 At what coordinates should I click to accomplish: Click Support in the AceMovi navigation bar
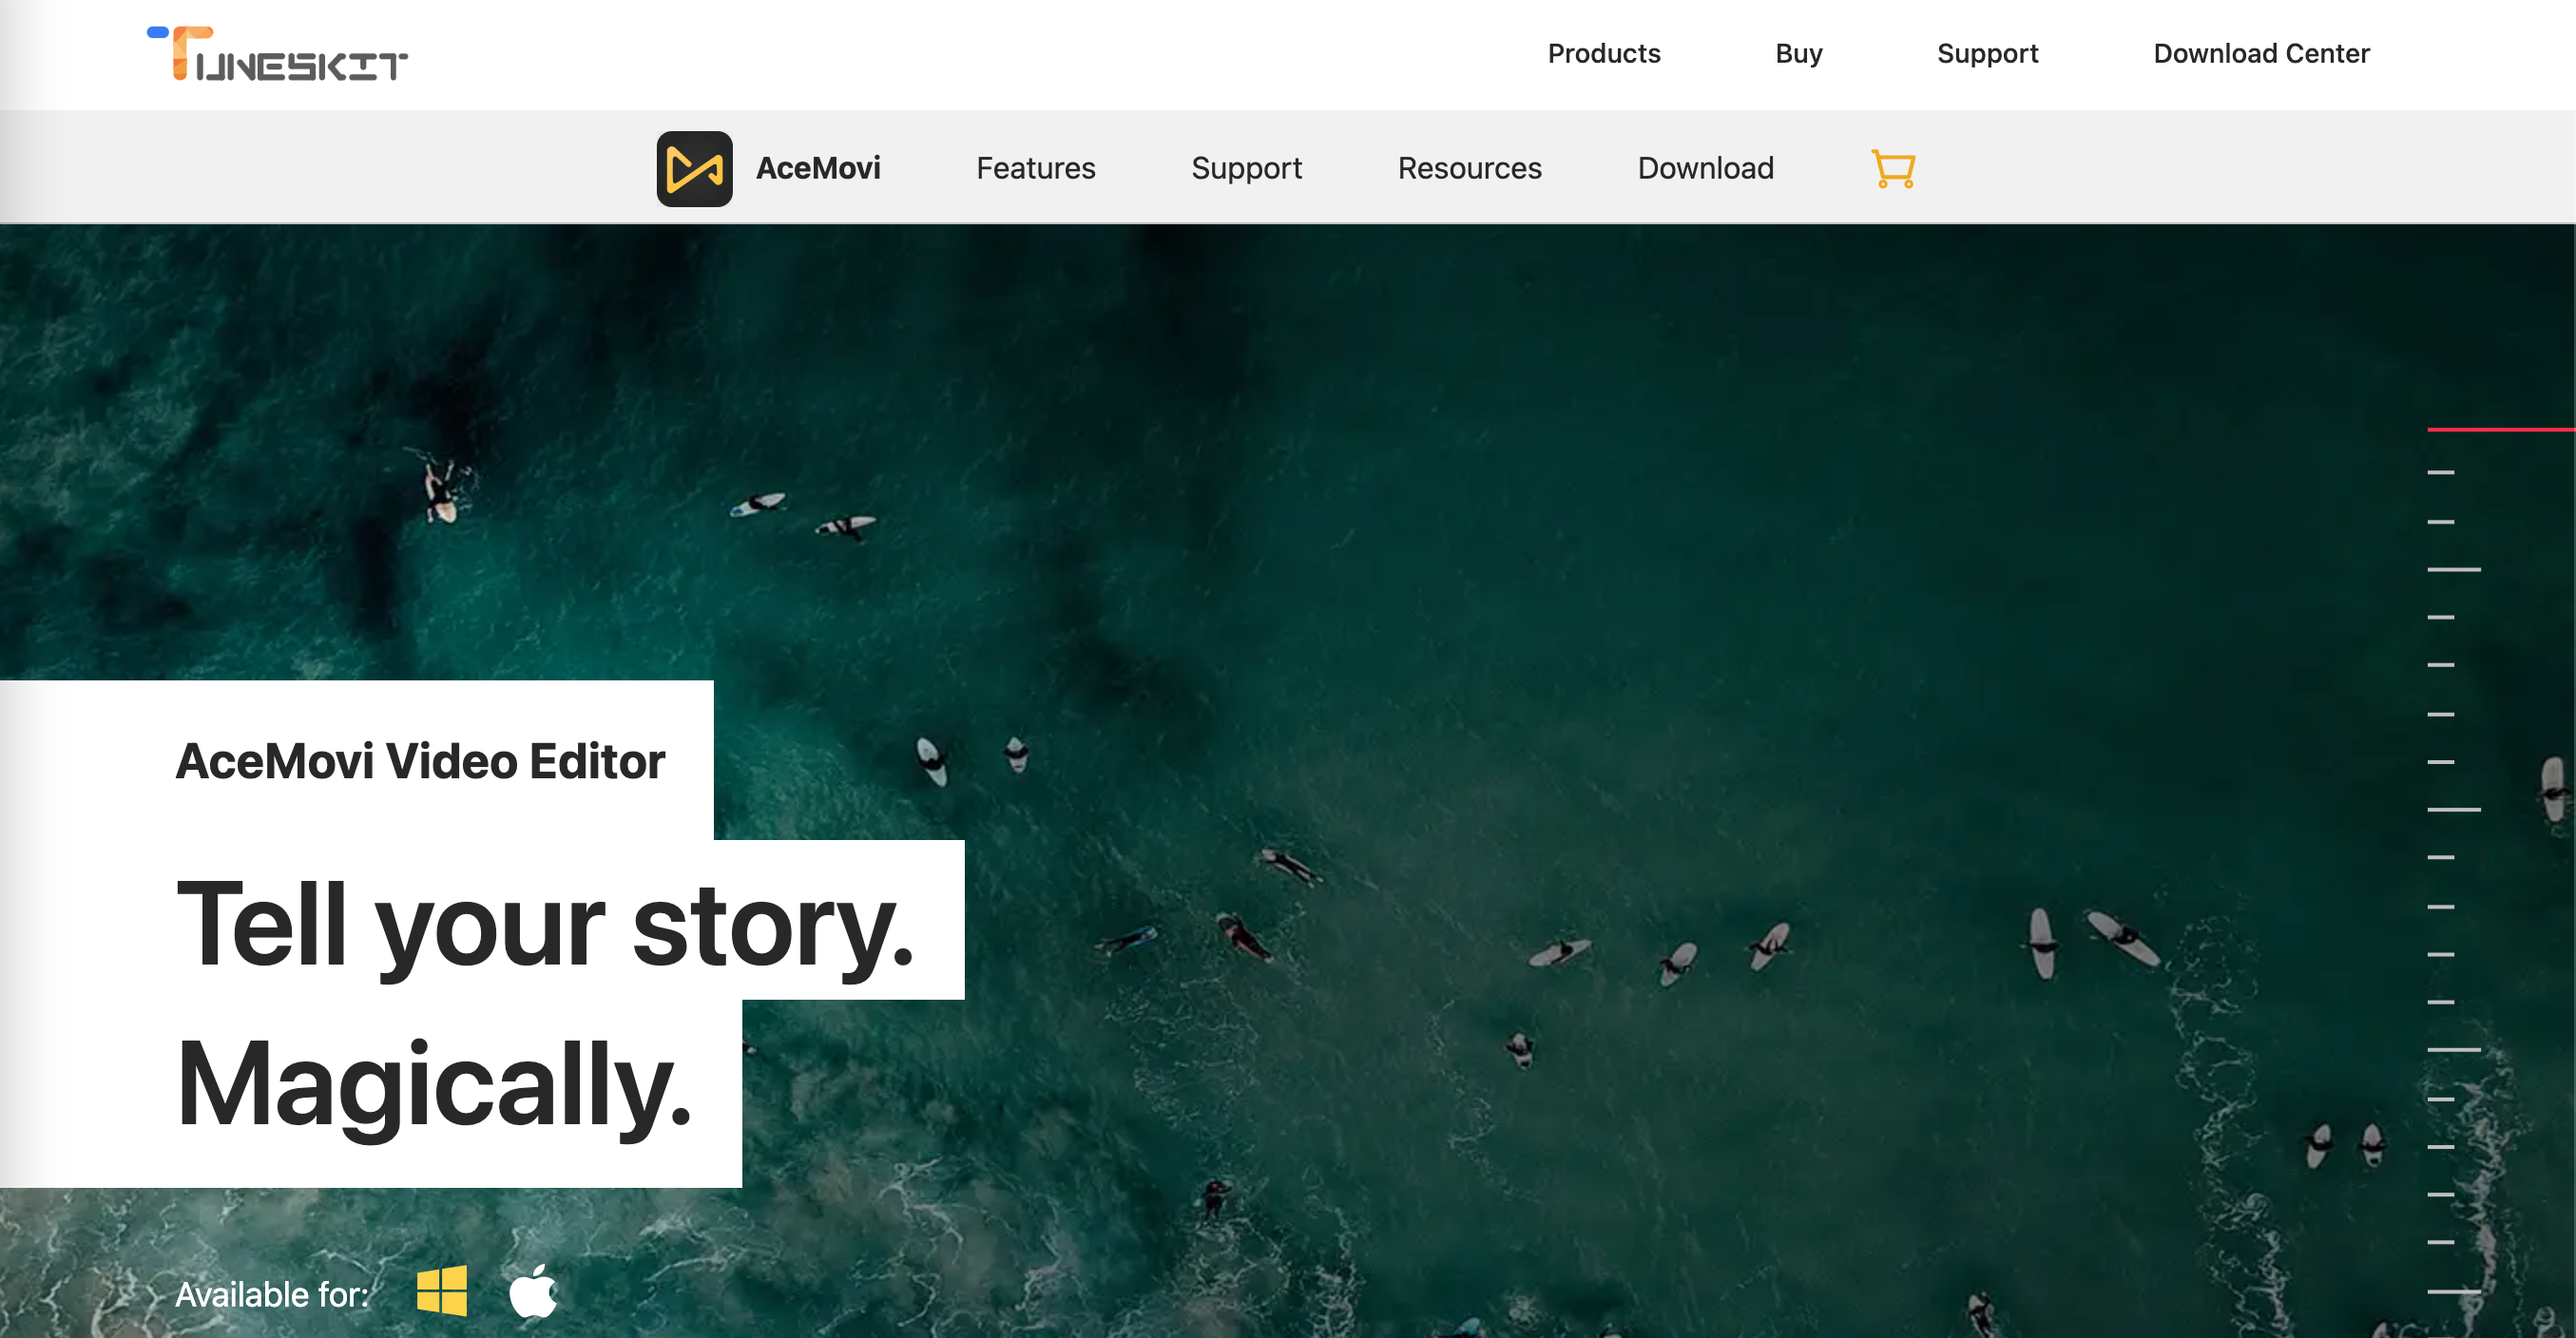[1246, 168]
